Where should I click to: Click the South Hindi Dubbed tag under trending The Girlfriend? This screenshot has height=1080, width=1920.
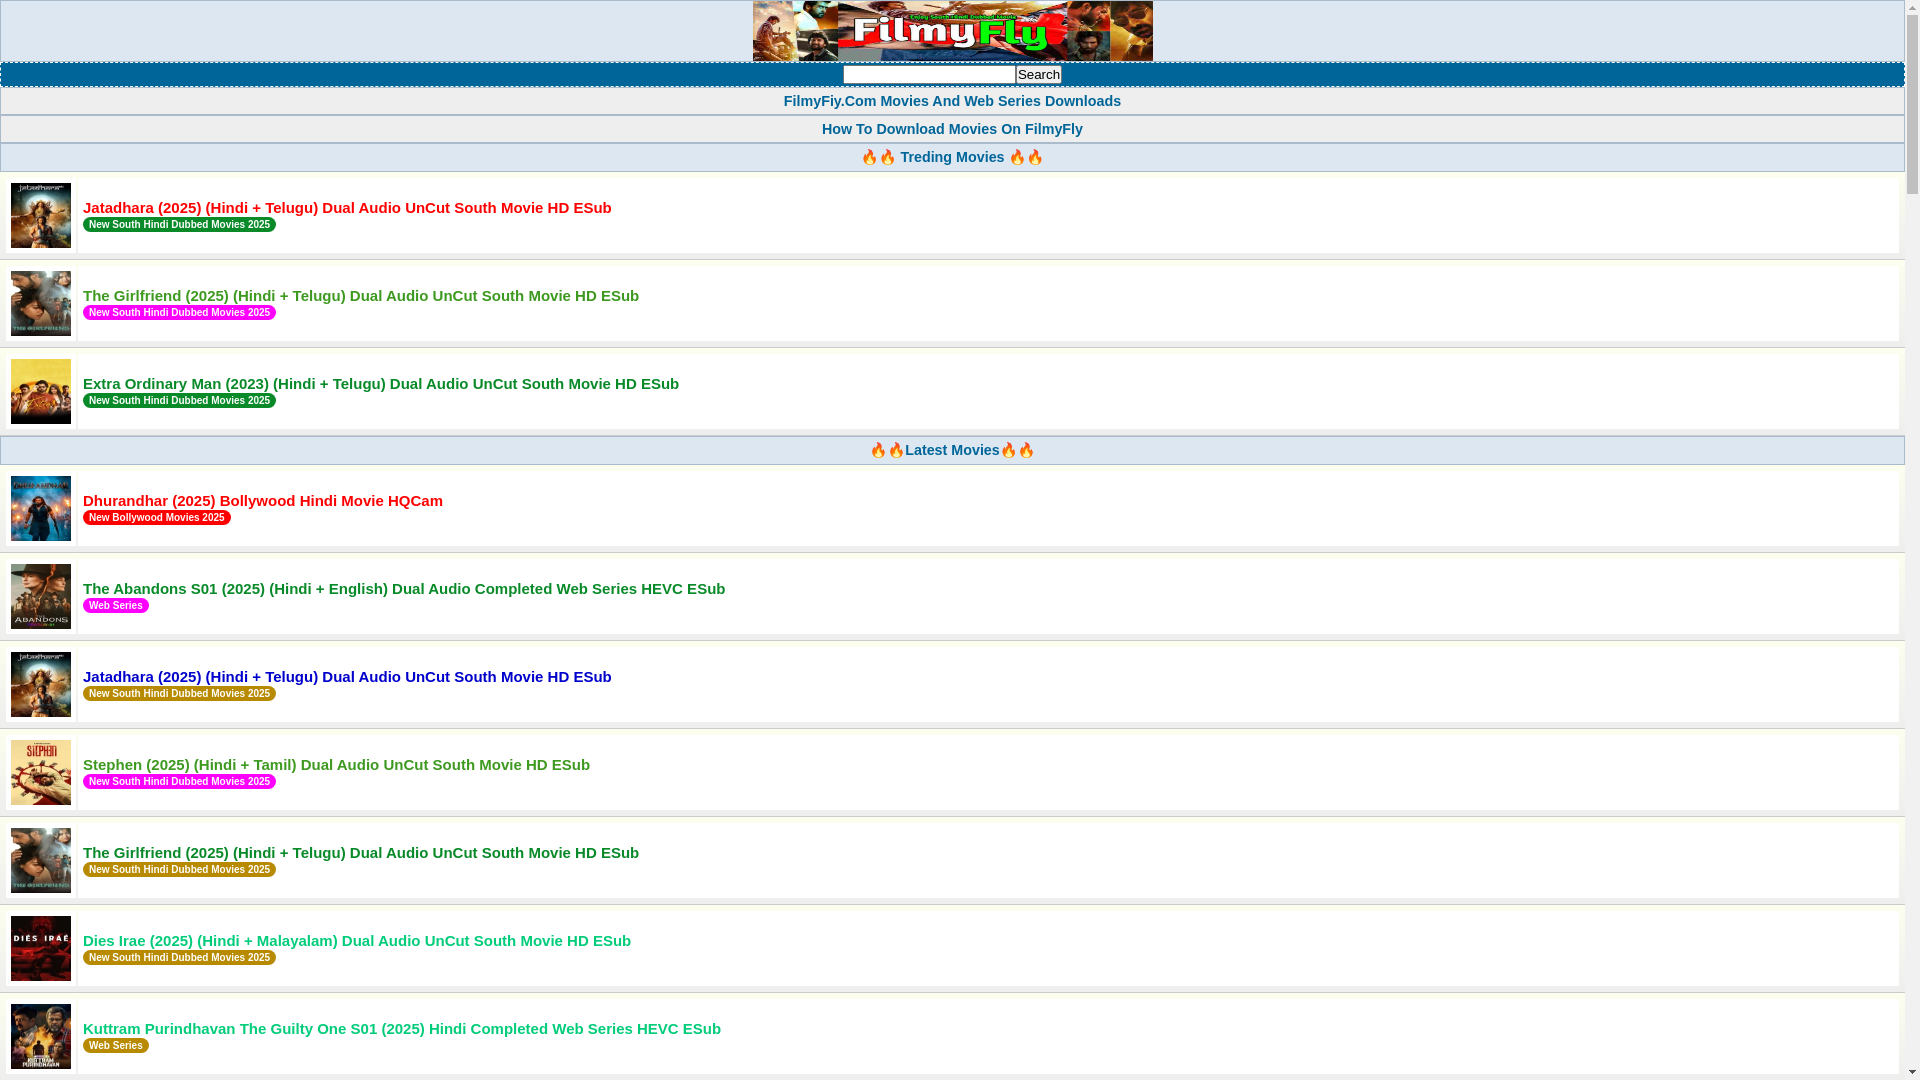(x=179, y=313)
